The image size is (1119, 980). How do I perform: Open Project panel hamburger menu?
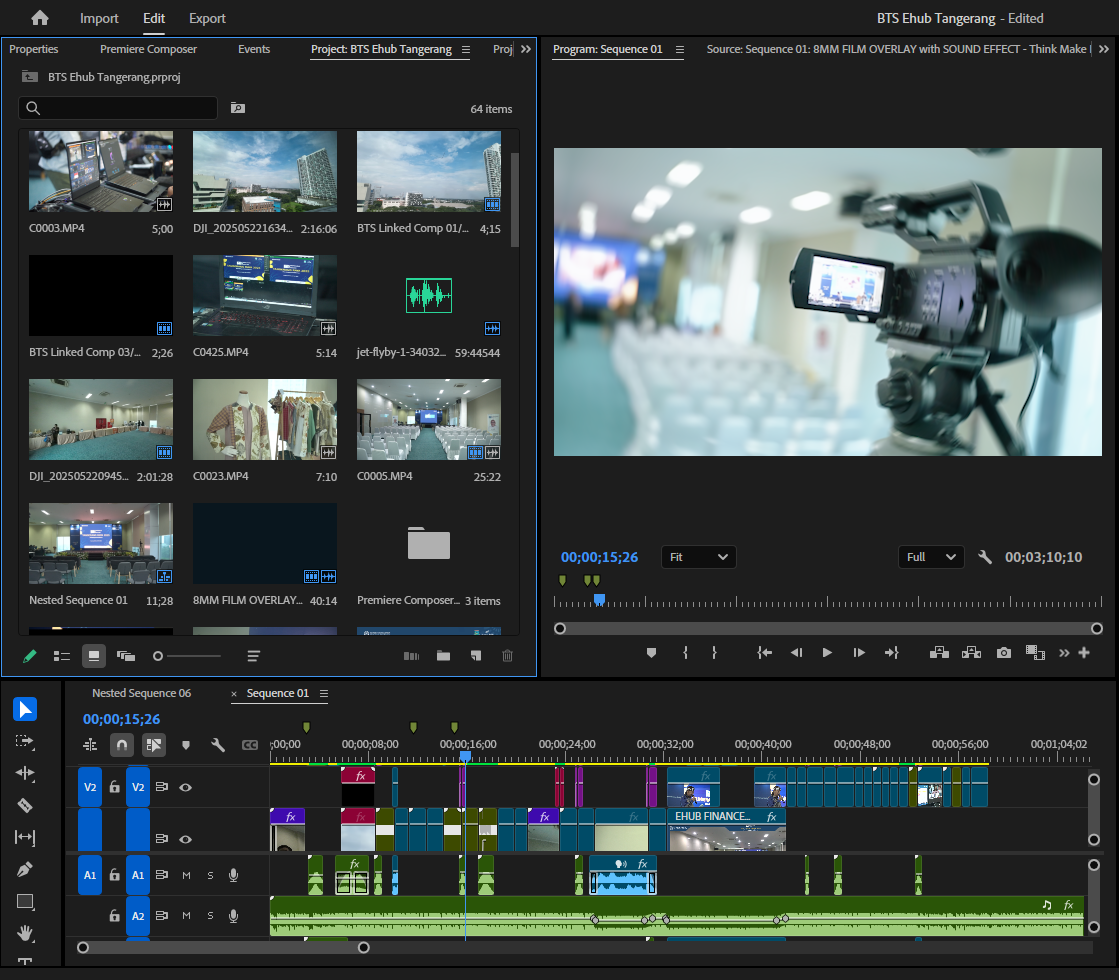click(466, 49)
